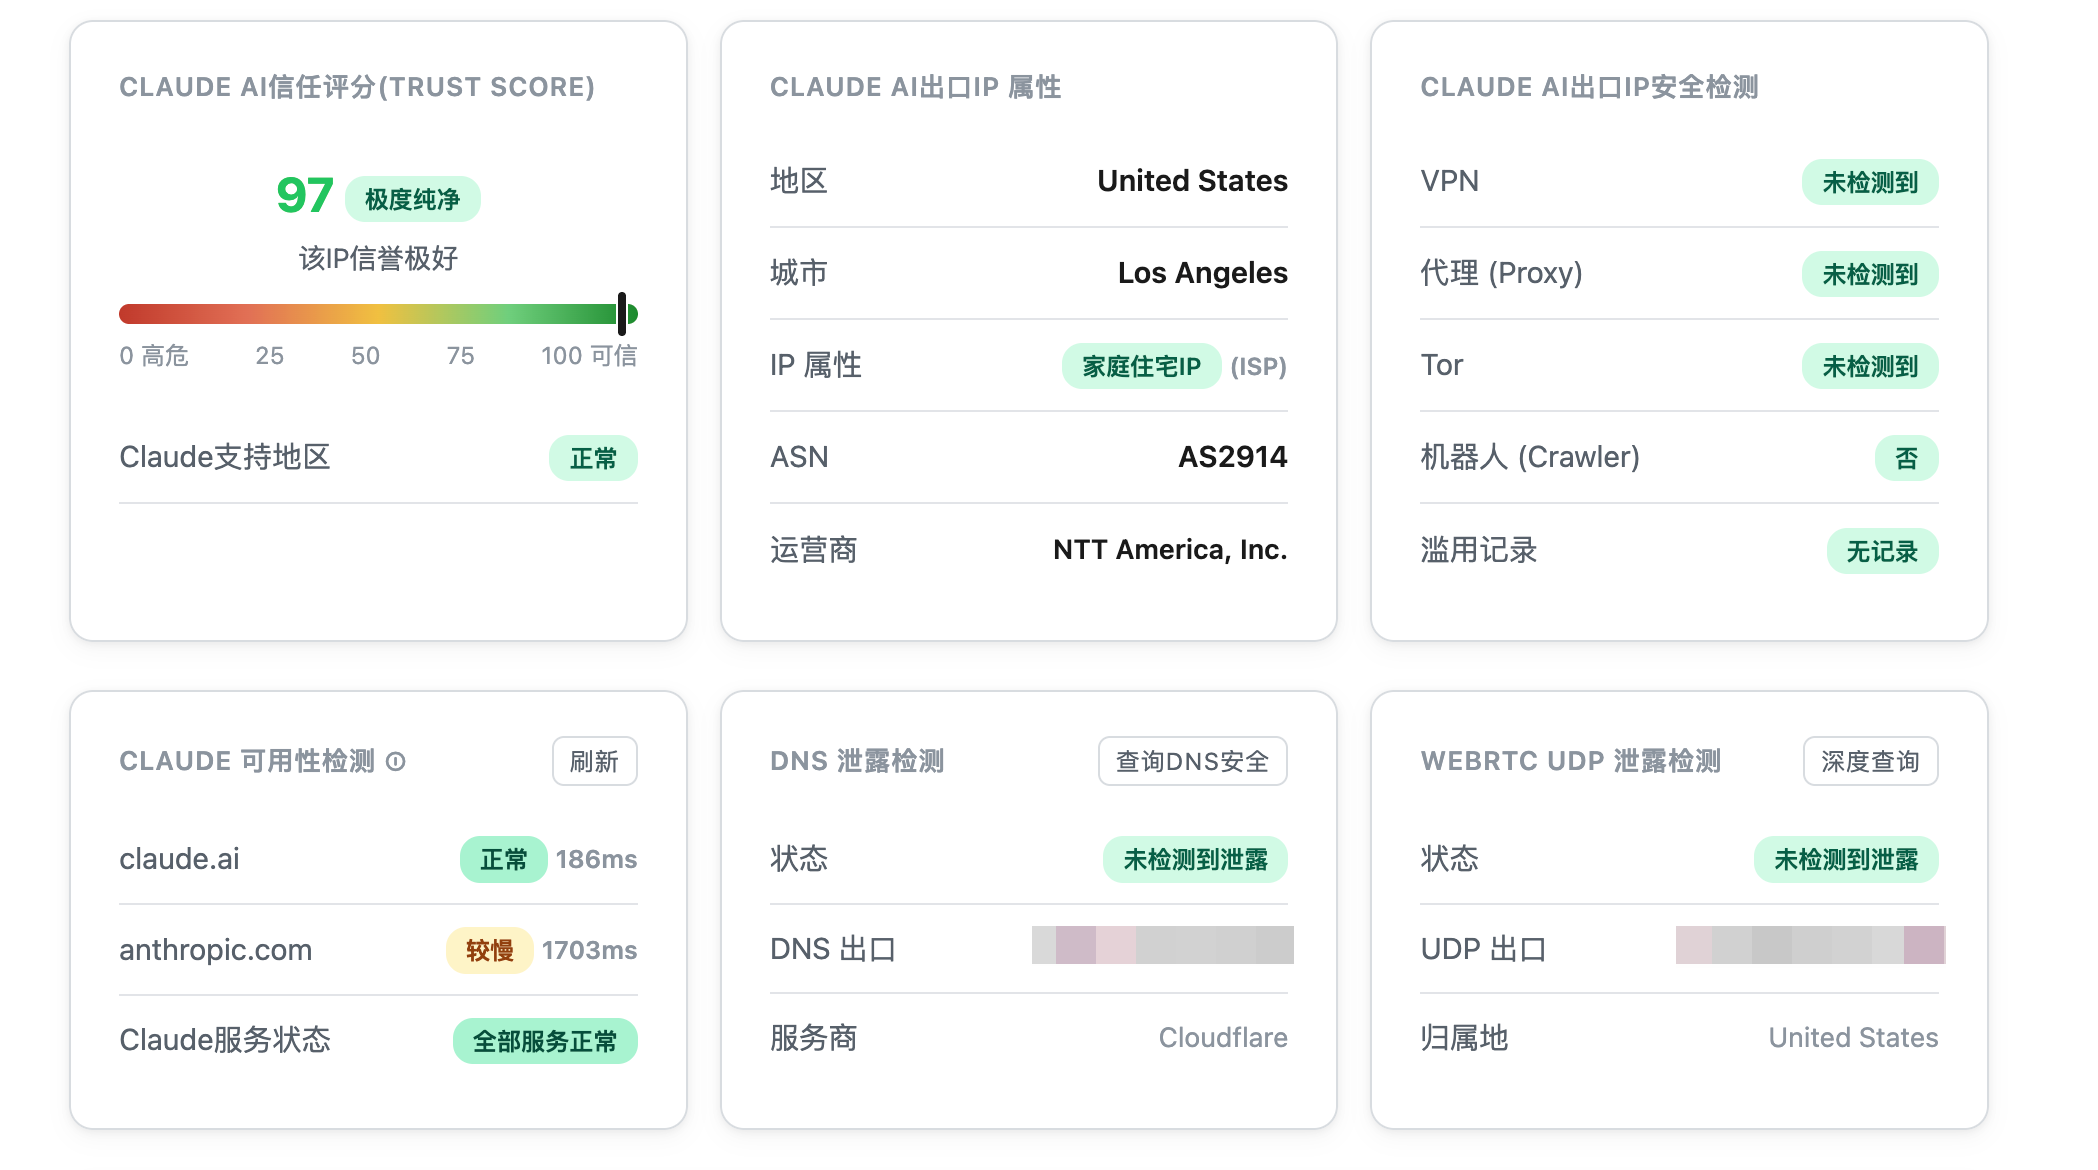Click the 服务商 label
Viewport: 2098px width, 1170px height.
(x=813, y=1038)
